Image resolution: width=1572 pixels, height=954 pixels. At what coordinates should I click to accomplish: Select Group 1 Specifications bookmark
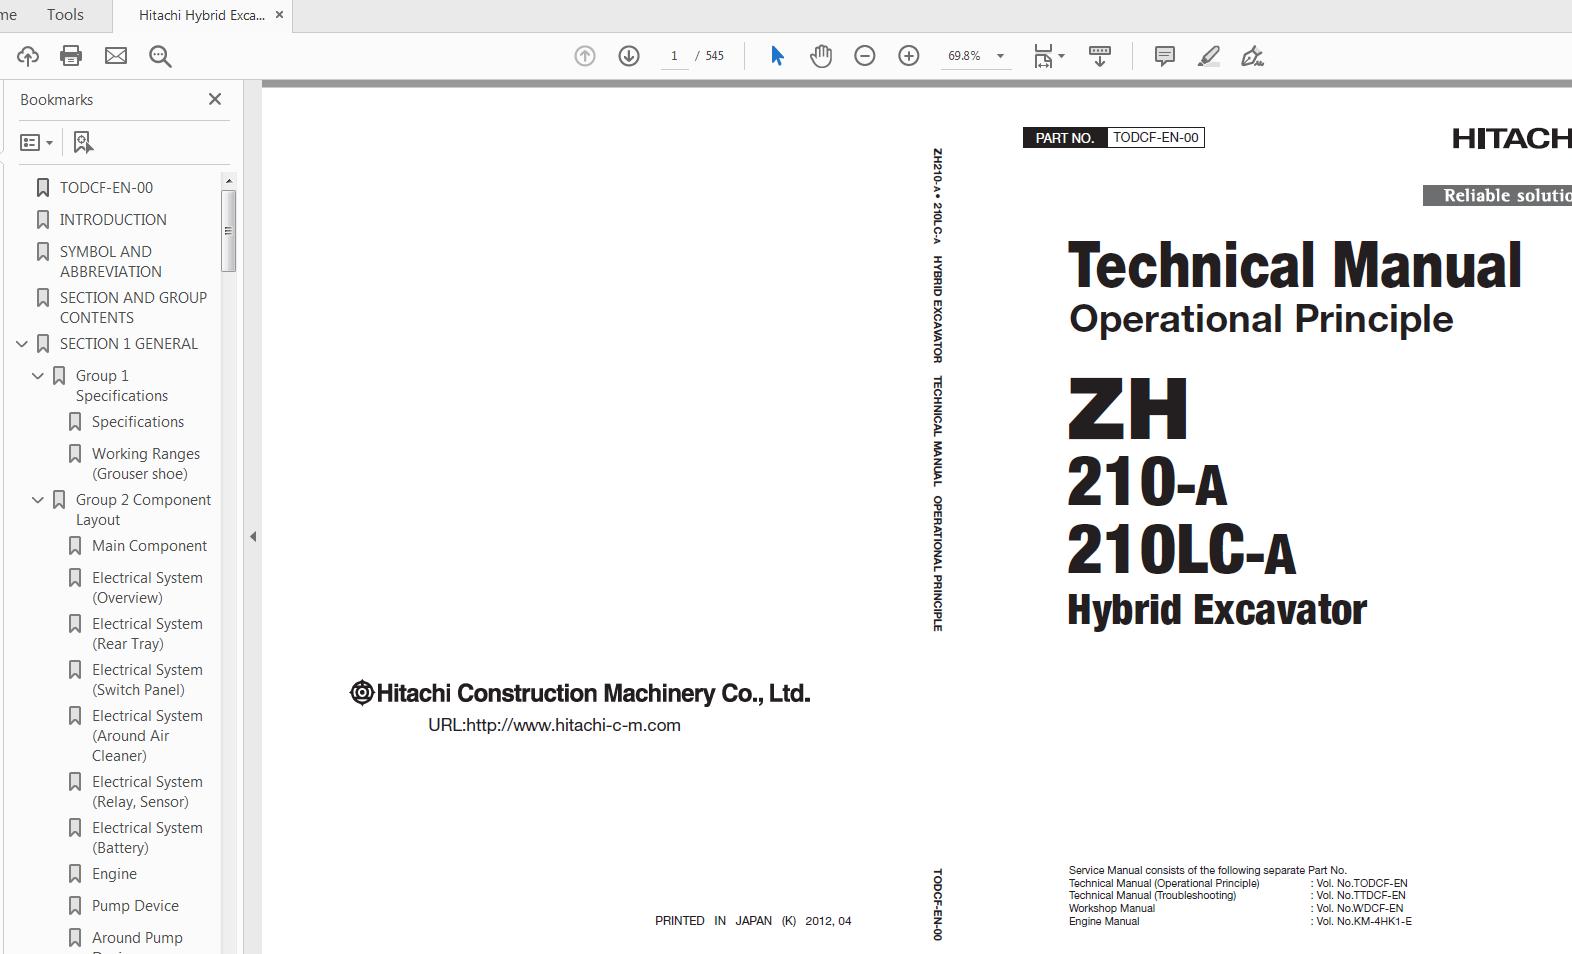(122, 386)
